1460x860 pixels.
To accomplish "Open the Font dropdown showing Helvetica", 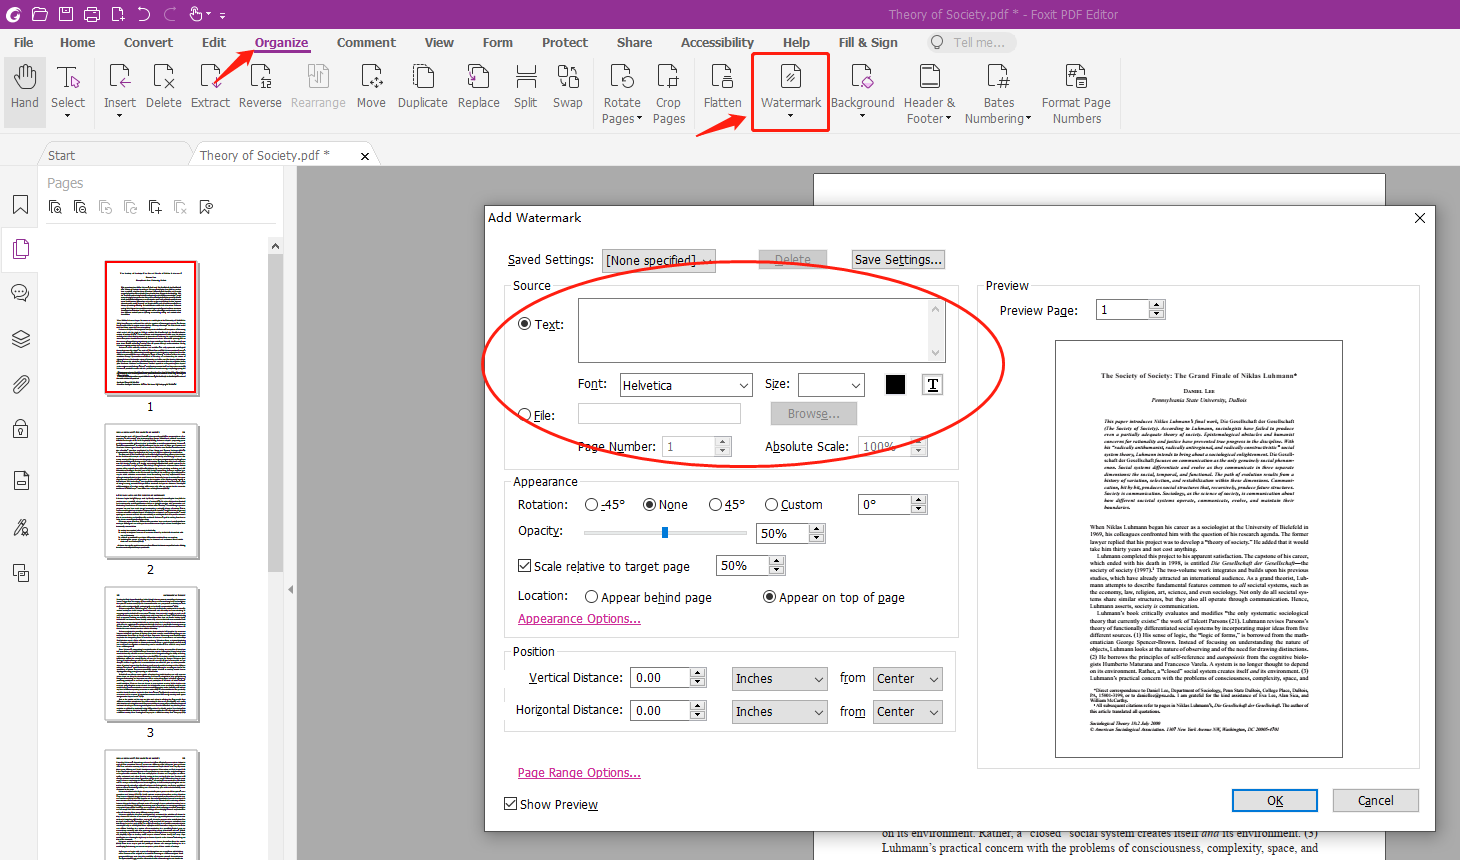I will (686, 385).
